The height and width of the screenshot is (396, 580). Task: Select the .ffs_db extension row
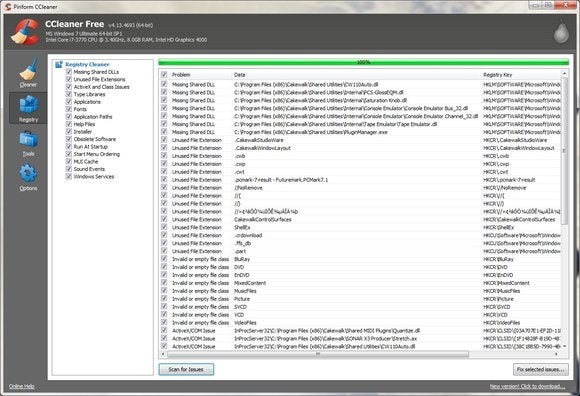coord(360,243)
